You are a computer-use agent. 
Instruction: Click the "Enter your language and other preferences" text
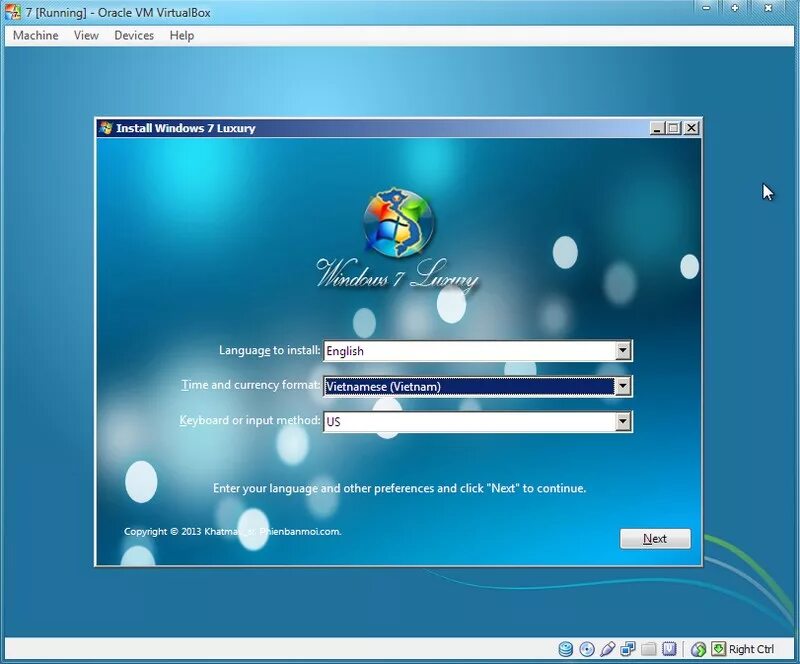(x=399, y=488)
